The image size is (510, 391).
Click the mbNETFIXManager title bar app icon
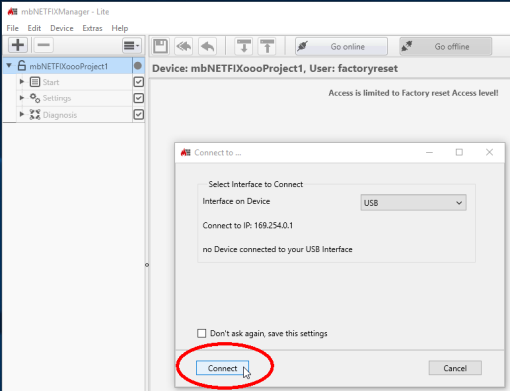12,12
